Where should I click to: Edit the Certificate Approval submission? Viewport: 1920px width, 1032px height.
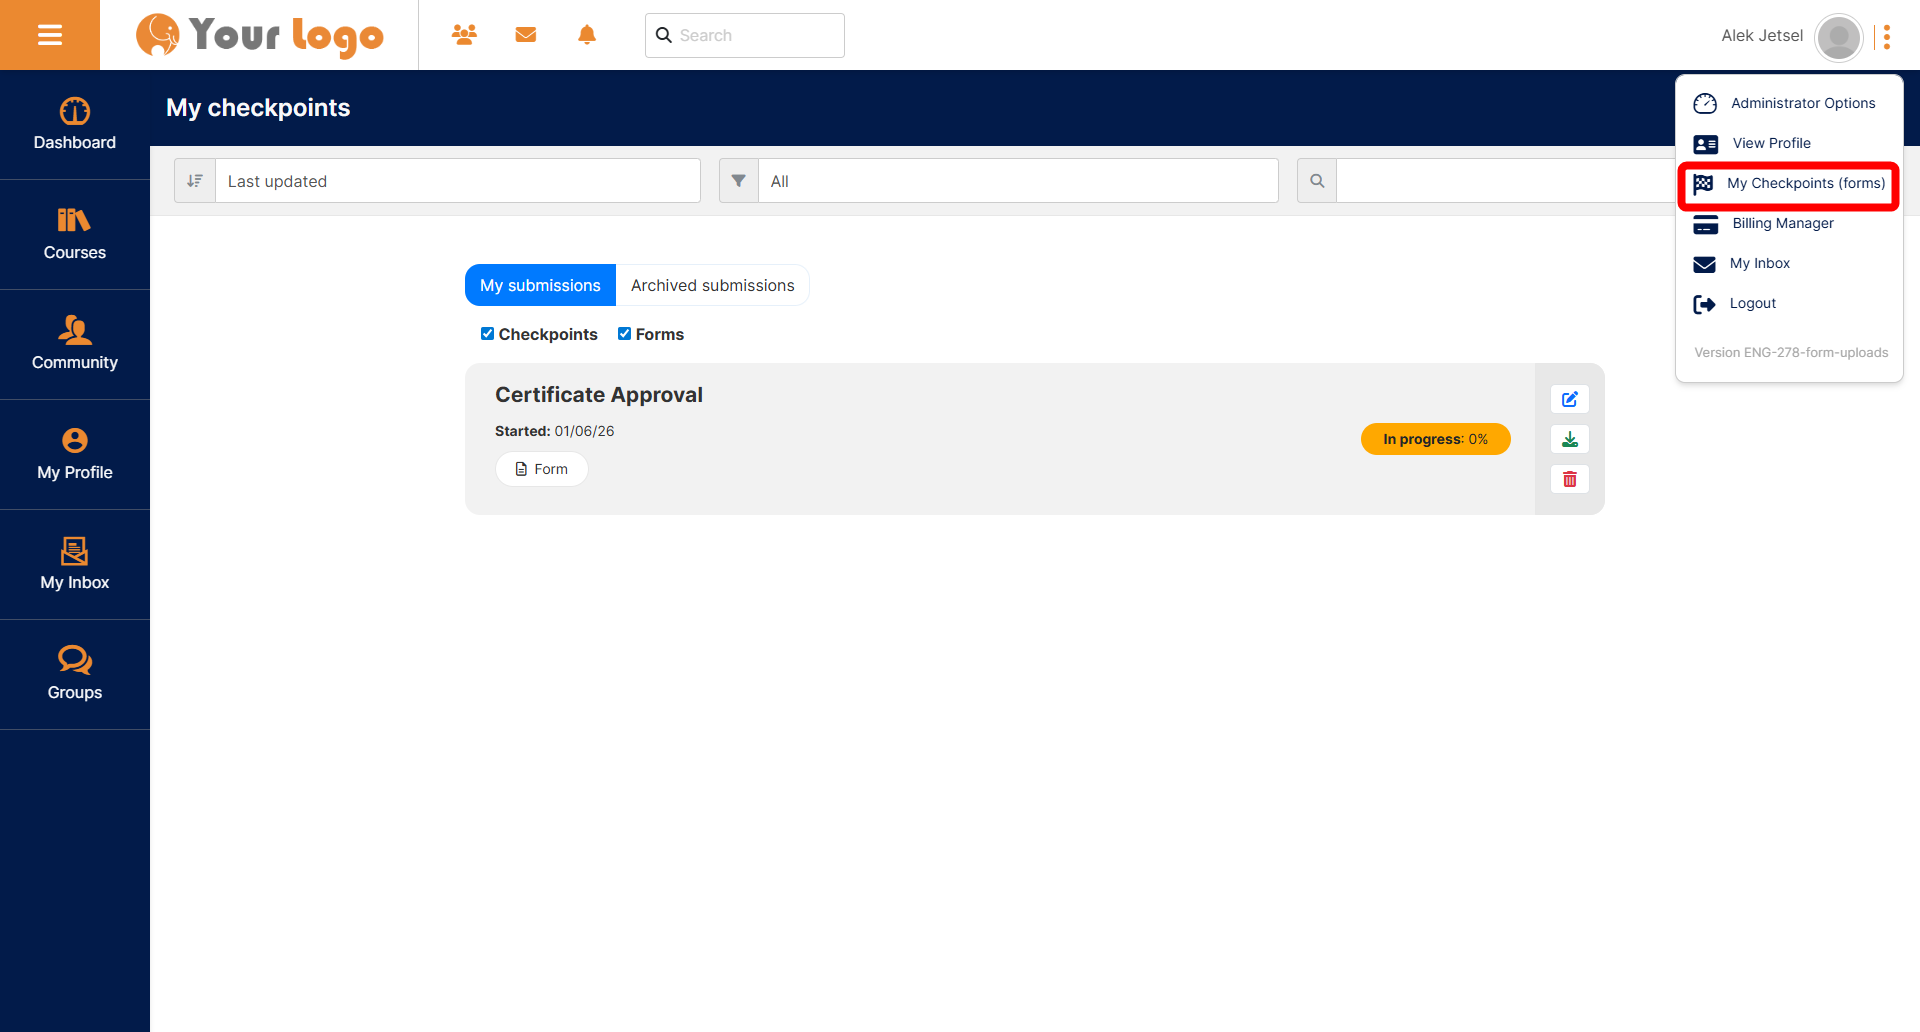point(1569,399)
